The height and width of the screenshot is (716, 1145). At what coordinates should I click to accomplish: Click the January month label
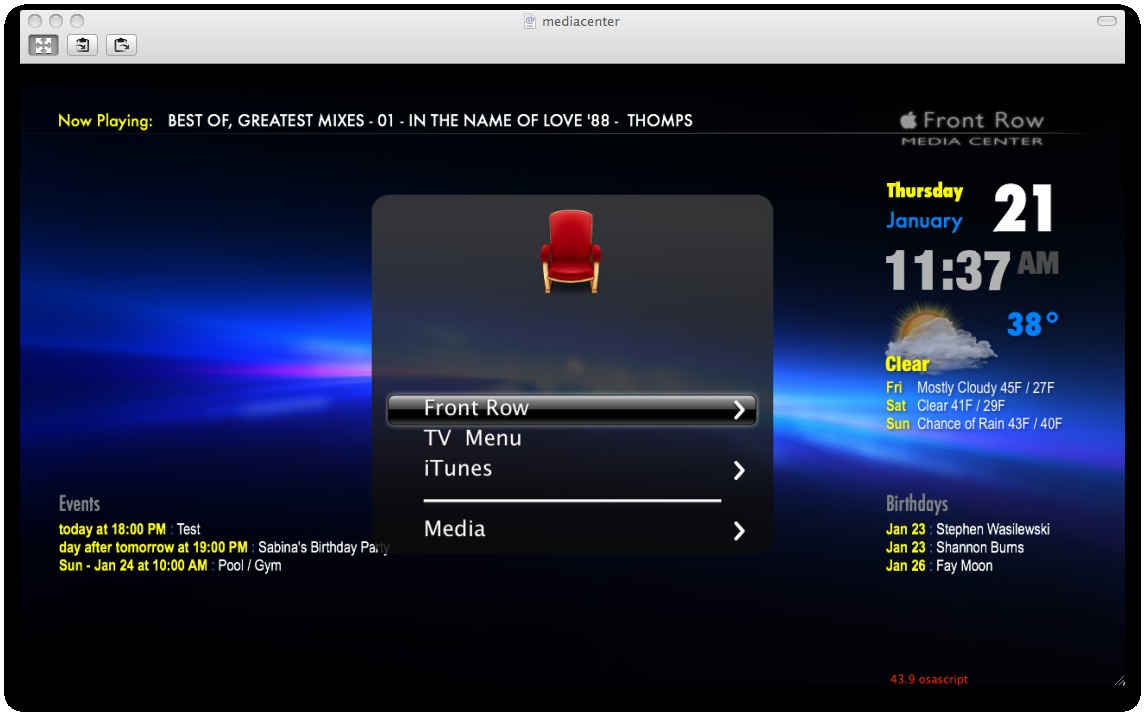(x=924, y=220)
